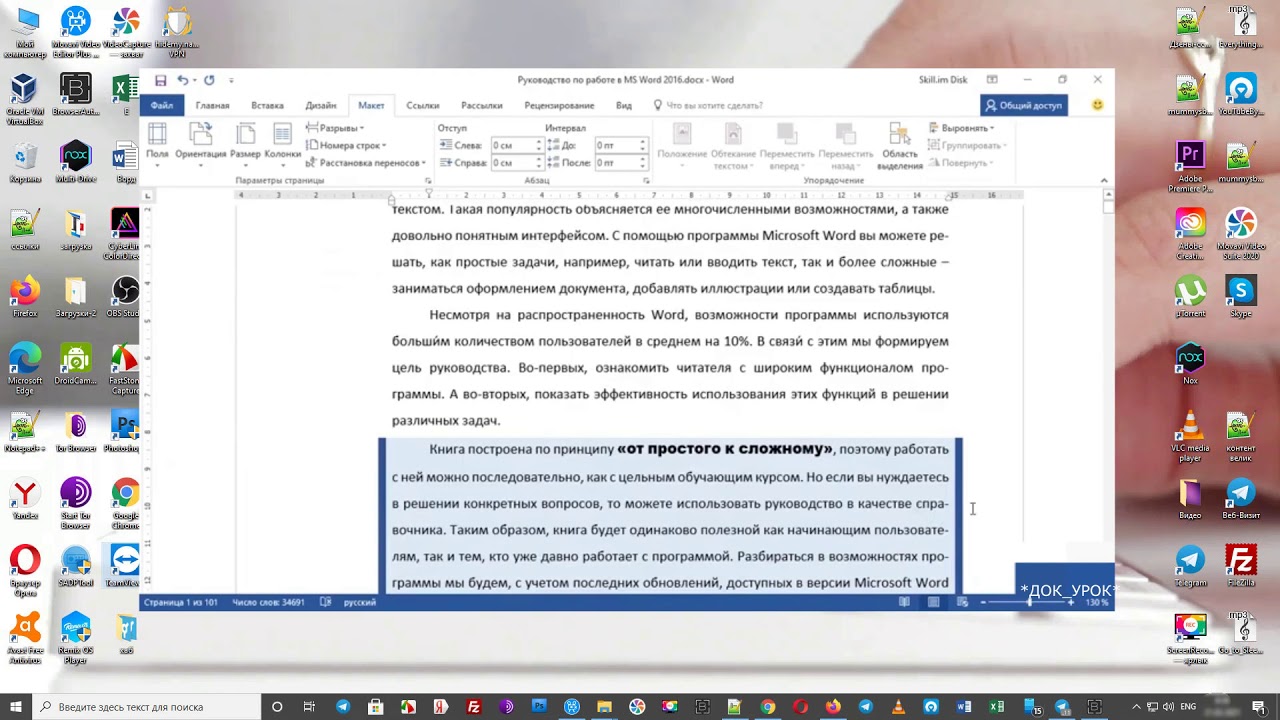Image resolution: width=1280 pixels, height=720 pixels.
Task: Click the Undo arrow in quick access toolbar
Action: (182, 80)
